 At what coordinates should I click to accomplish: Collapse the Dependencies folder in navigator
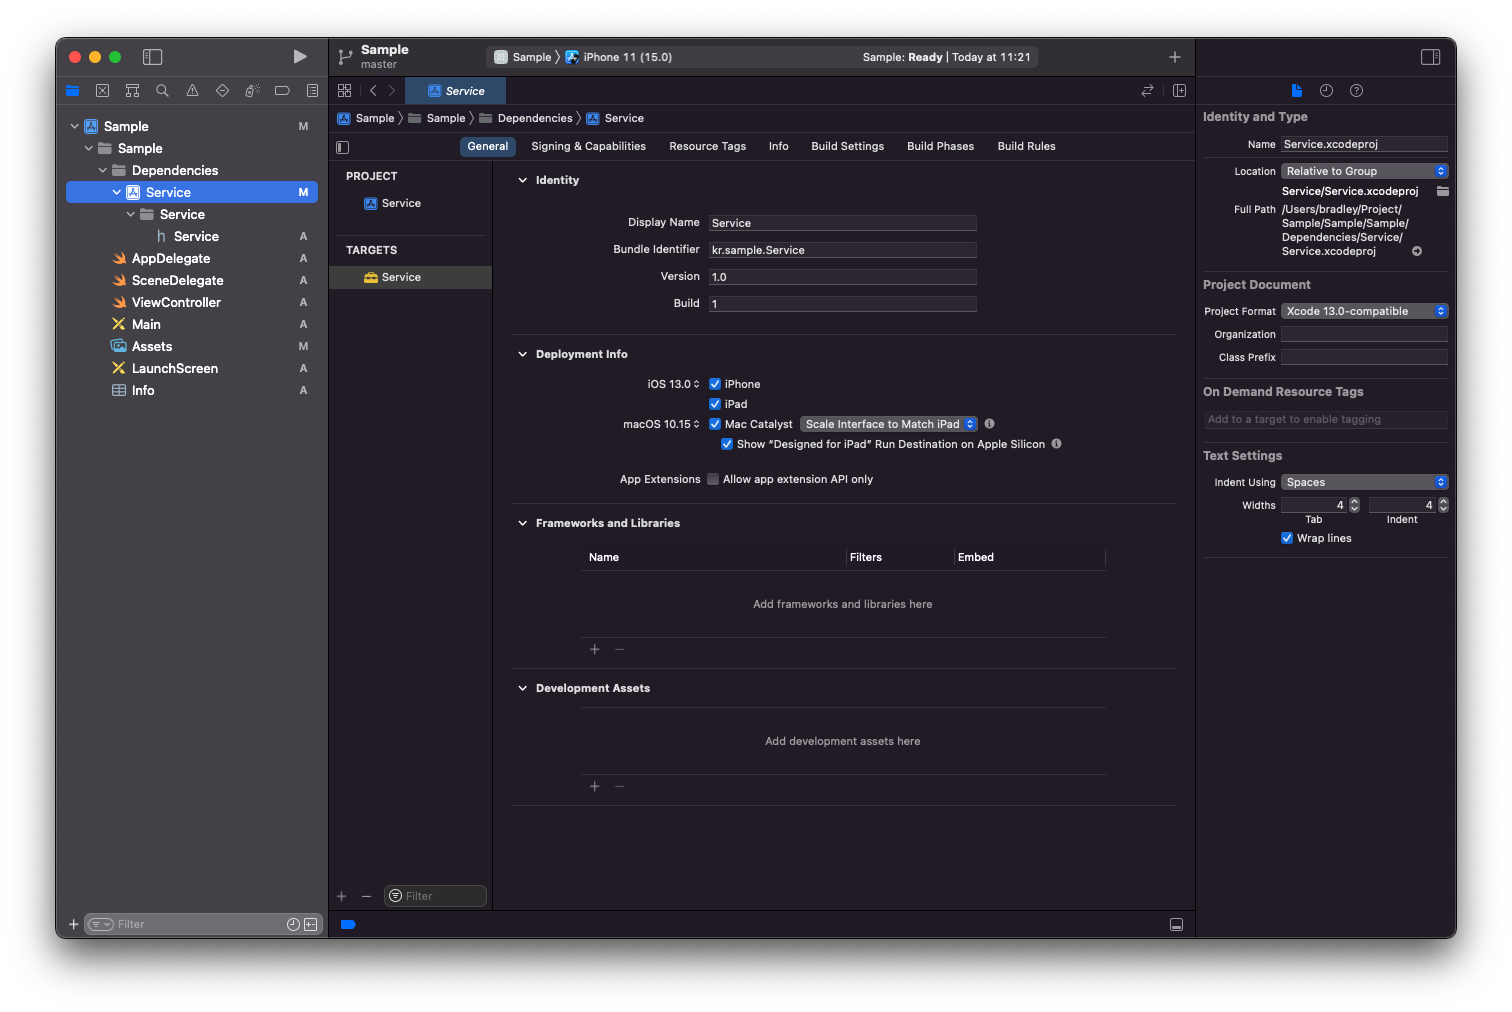(102, 171)
